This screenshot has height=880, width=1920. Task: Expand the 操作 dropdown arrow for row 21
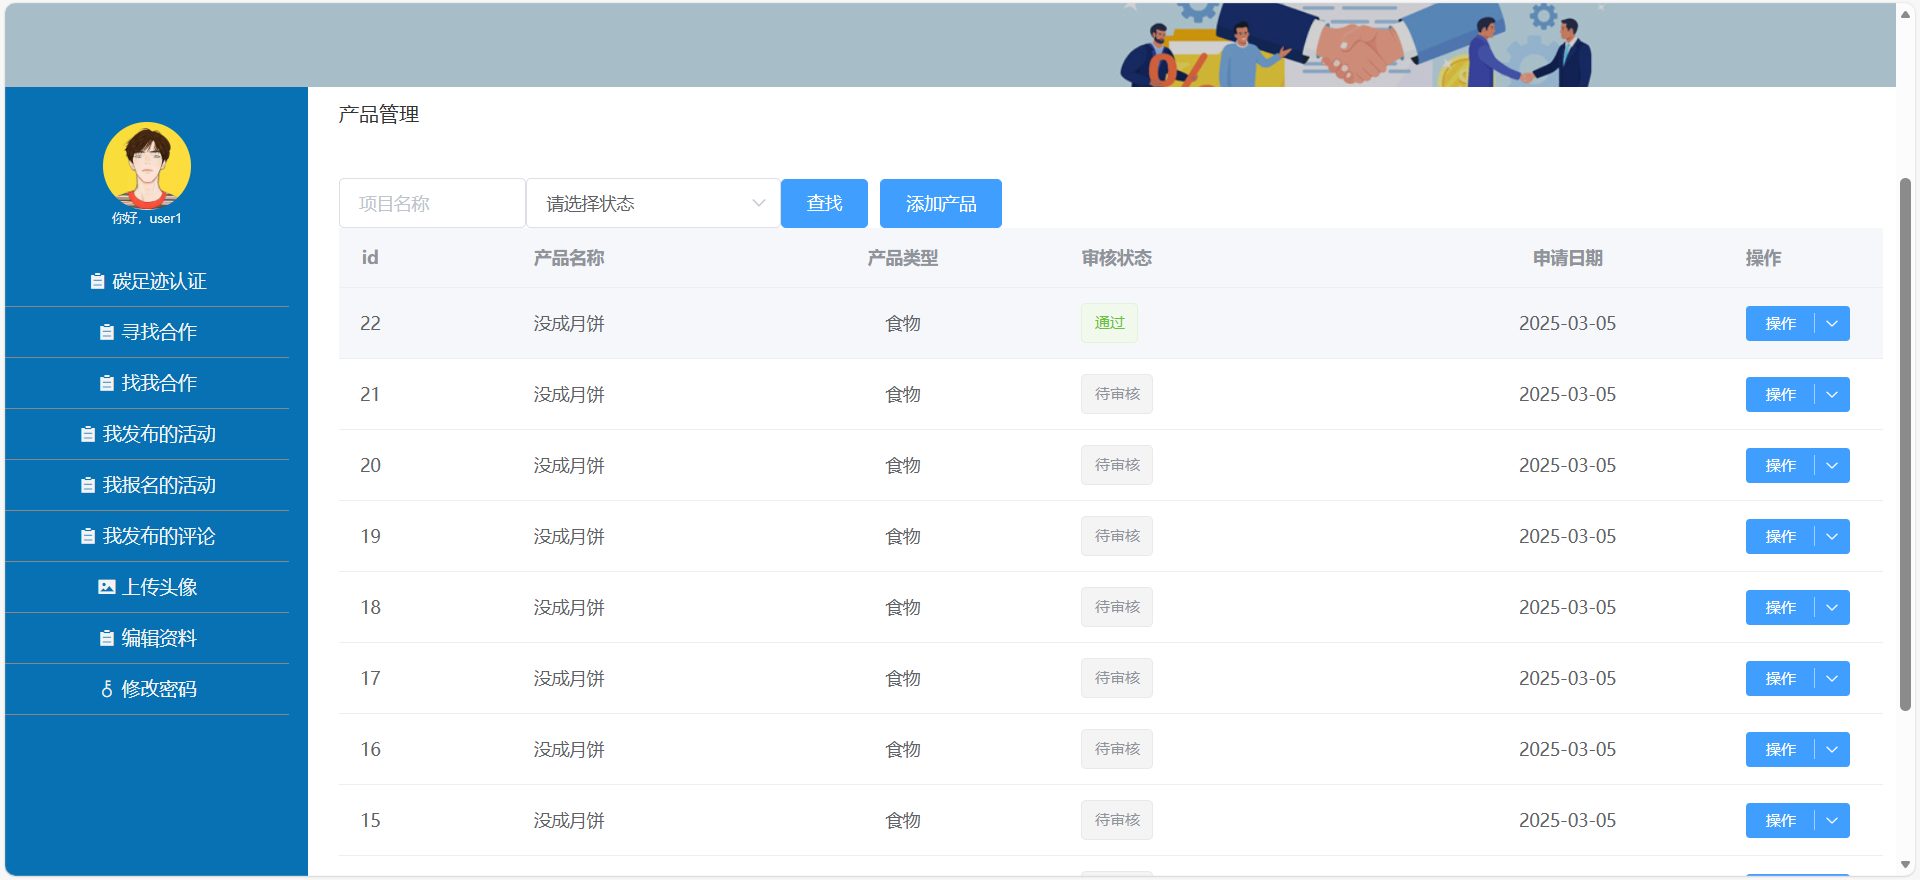coord(1832,395)
